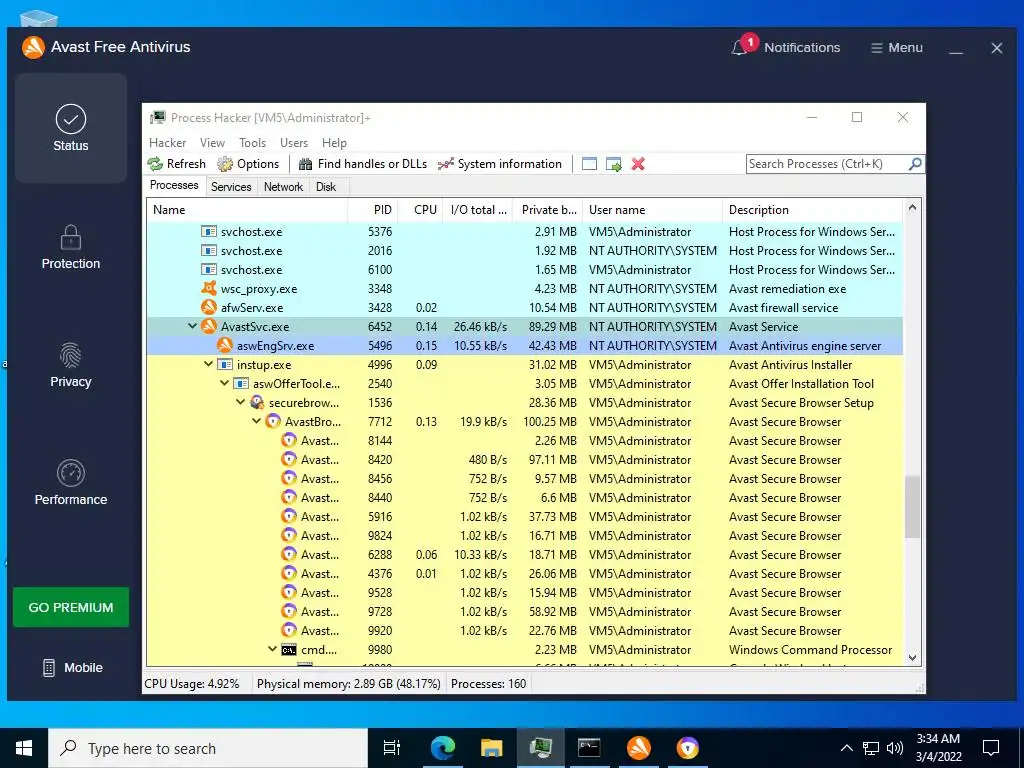1024x768 pixels.
Task: Click the search magnifier icon in Process Hacker
Action: [x=916, y=164]
